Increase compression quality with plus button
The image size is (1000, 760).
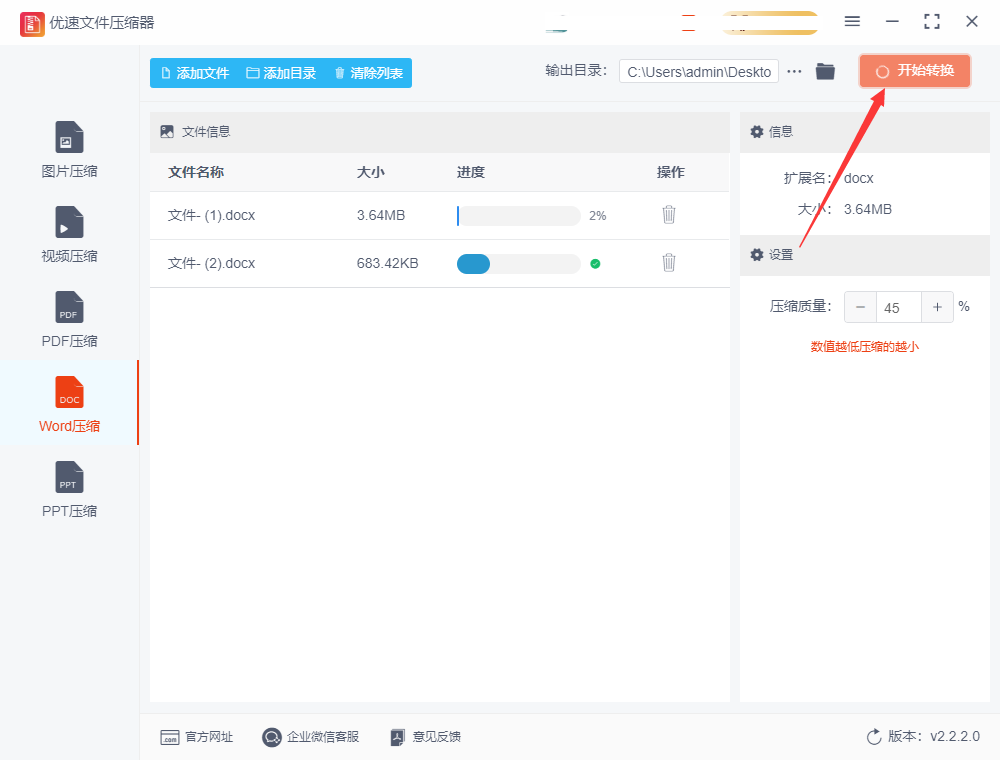[937, 307]
